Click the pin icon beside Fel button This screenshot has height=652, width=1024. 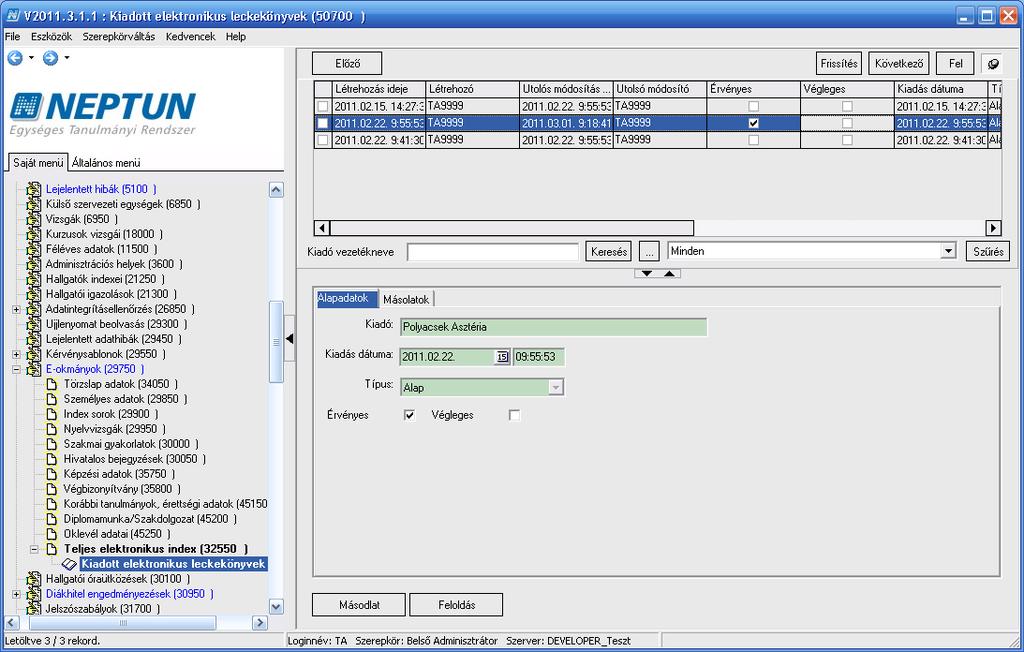[x=993, y=63]
